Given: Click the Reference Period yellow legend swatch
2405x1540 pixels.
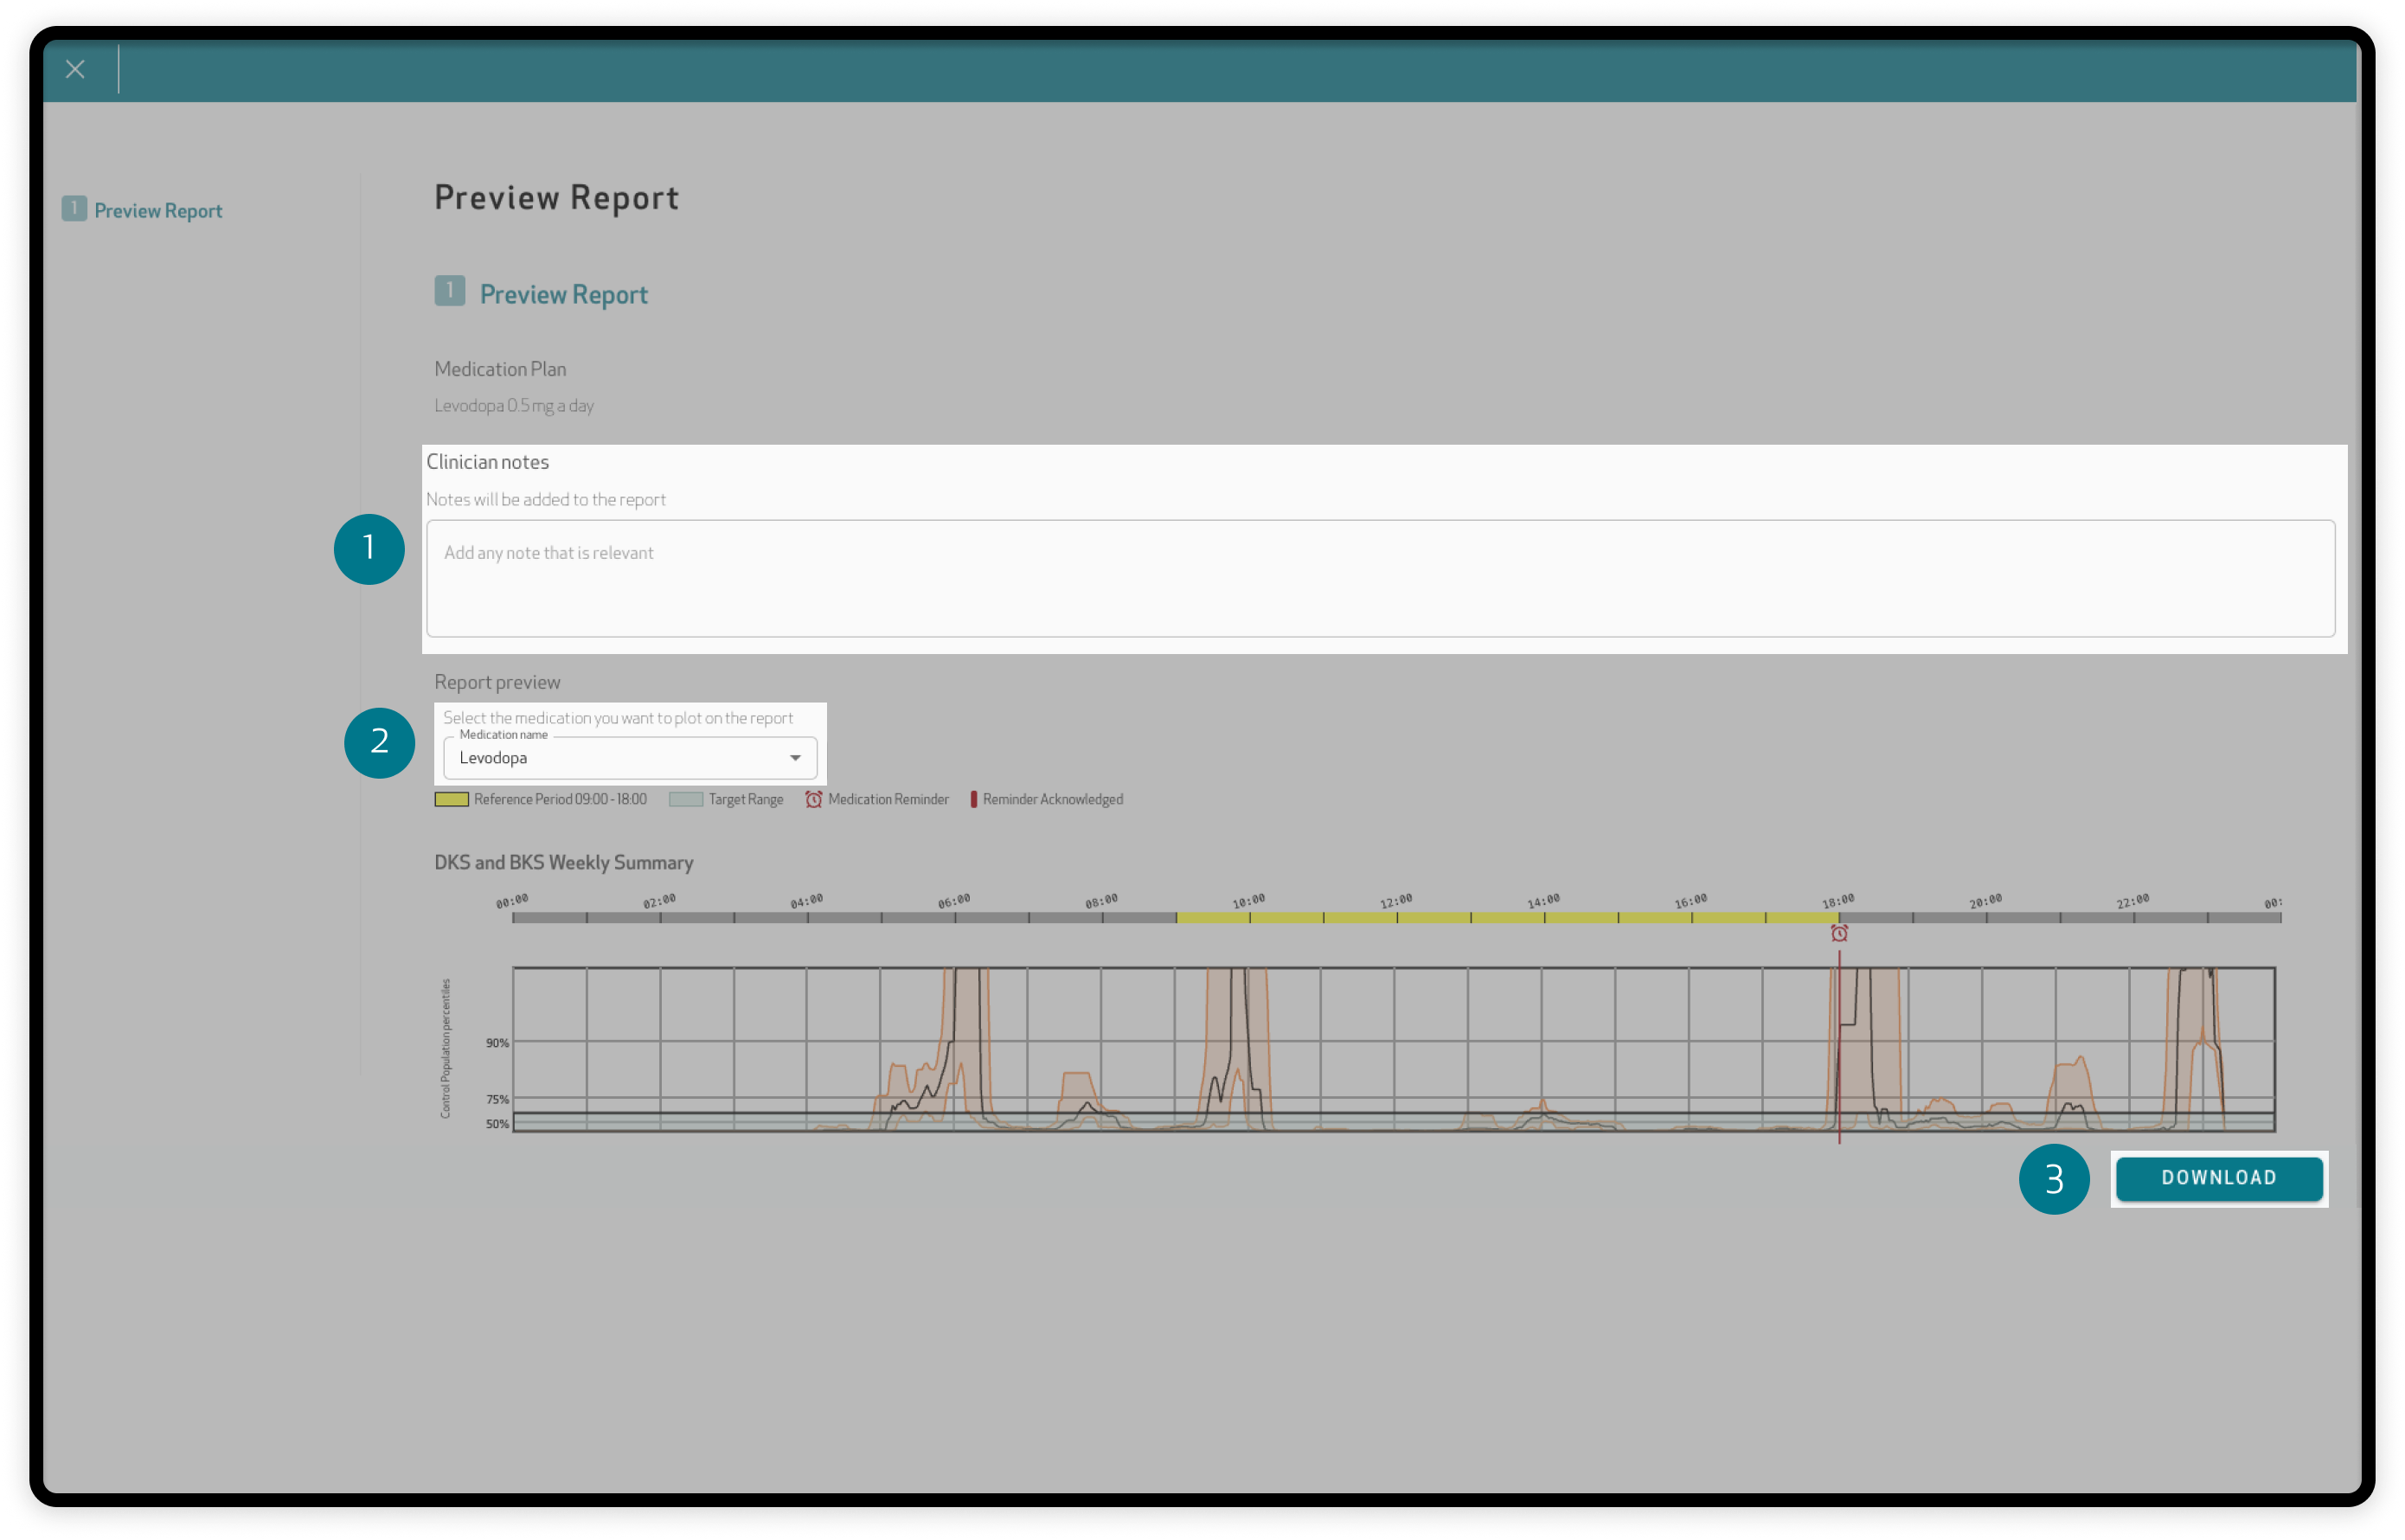Looking at the screenshot, I should tap(451, 799).
